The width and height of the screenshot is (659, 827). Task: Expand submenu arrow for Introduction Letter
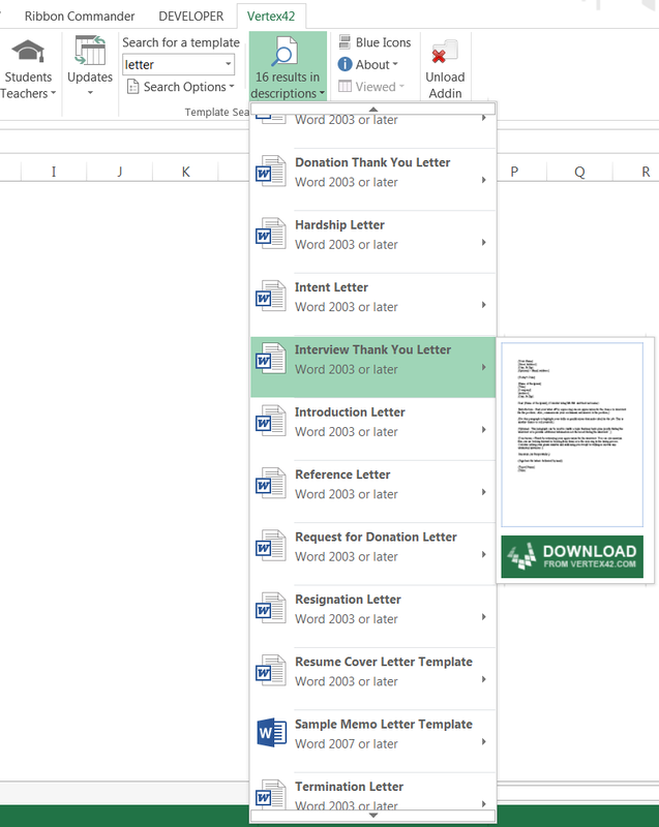(x=483, y=430)
